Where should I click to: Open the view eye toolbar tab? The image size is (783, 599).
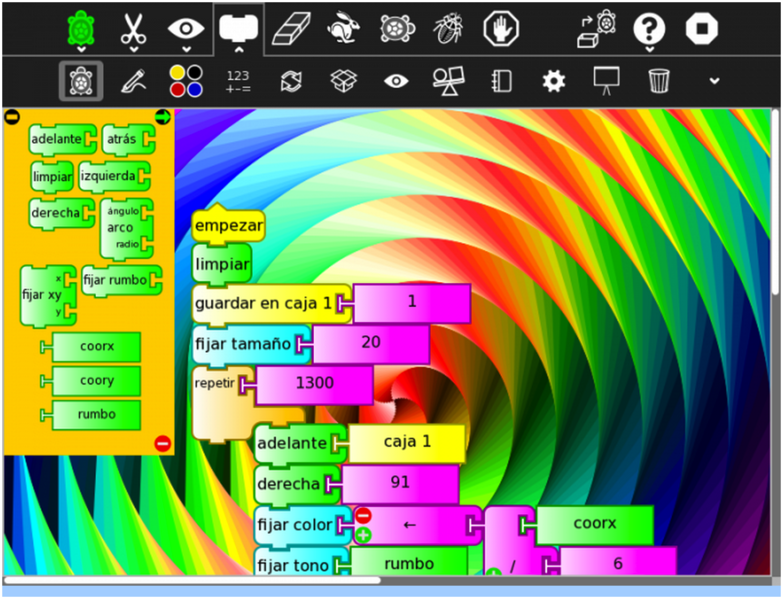tap(186, 28)
